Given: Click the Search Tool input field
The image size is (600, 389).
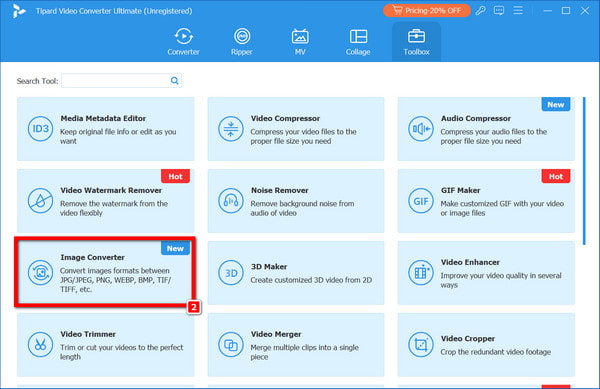Looking at the screenshot, I should 115,81.
